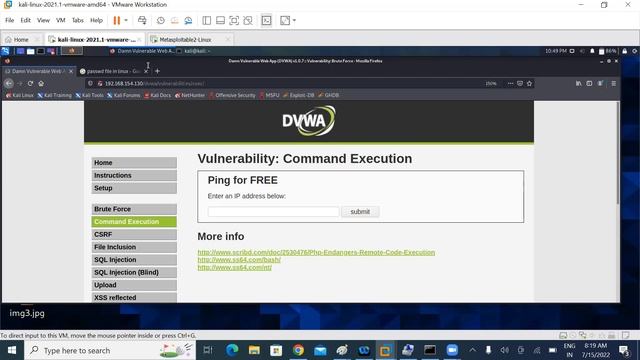Open the SQL Injection page
The image size is (640, 360).
pos(134,260)
